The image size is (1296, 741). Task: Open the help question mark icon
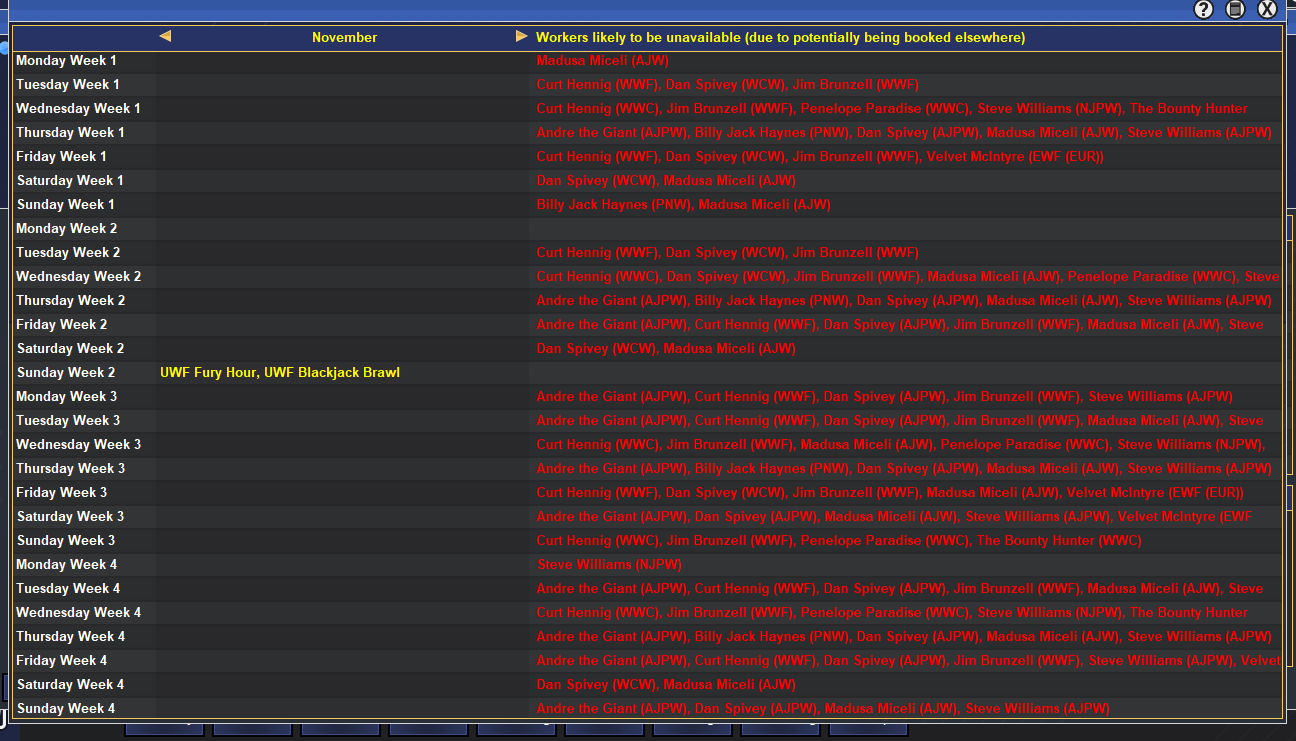click(x=1204, y=10)
